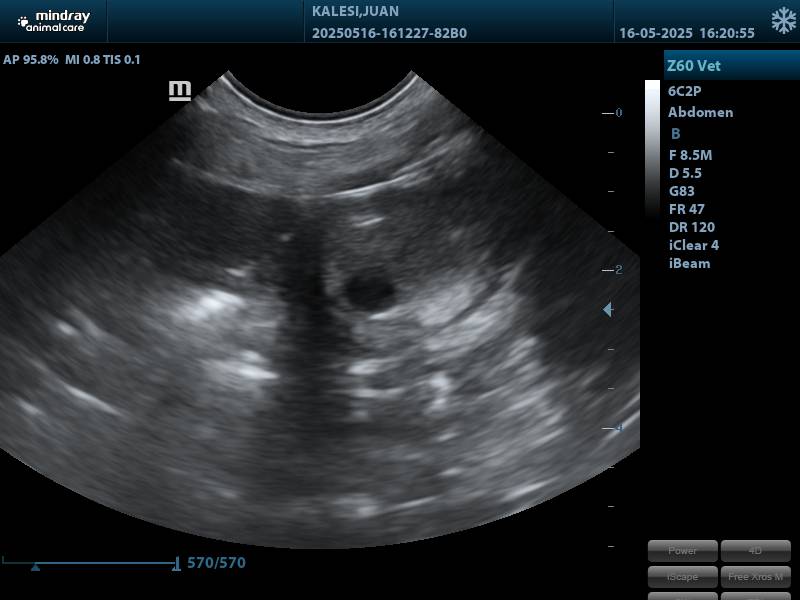Click the F 8.5M frequency parameter
Viewport: 800px width, 600px height.
(690, 155)
